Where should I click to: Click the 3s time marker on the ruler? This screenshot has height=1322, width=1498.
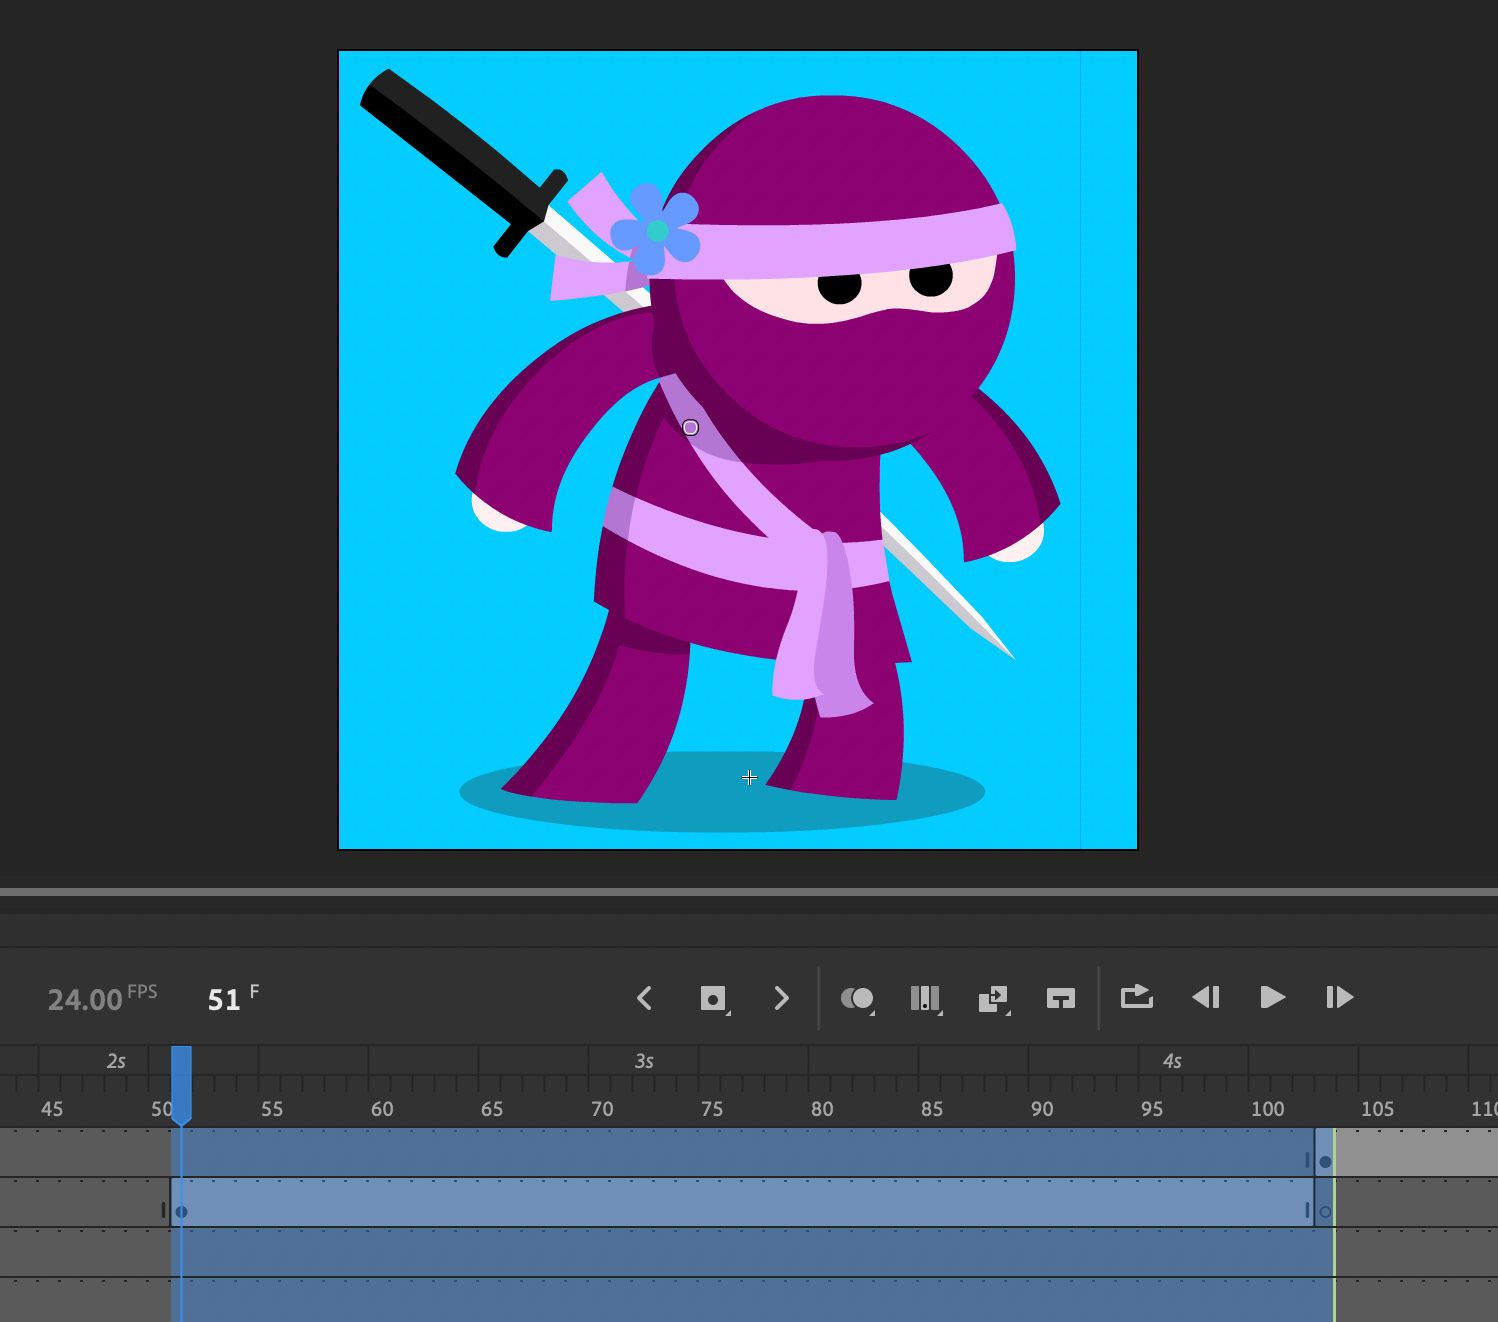644,1061
